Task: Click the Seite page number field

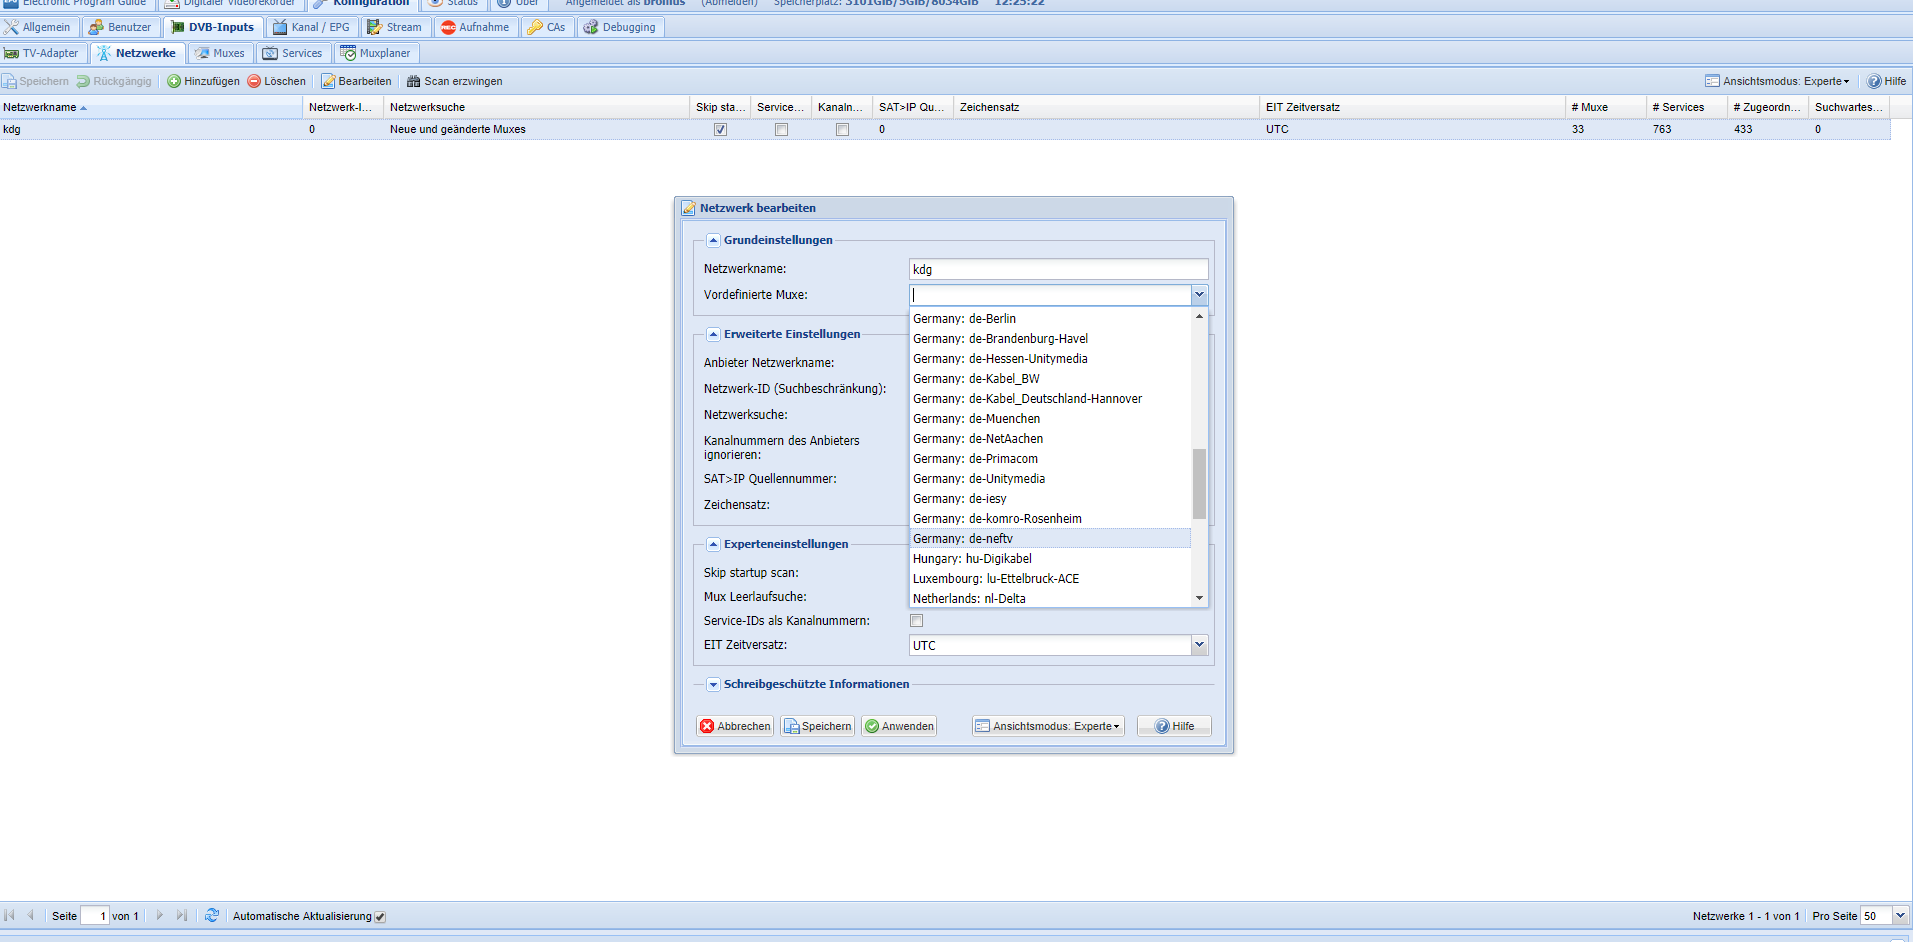Action: 95,916
